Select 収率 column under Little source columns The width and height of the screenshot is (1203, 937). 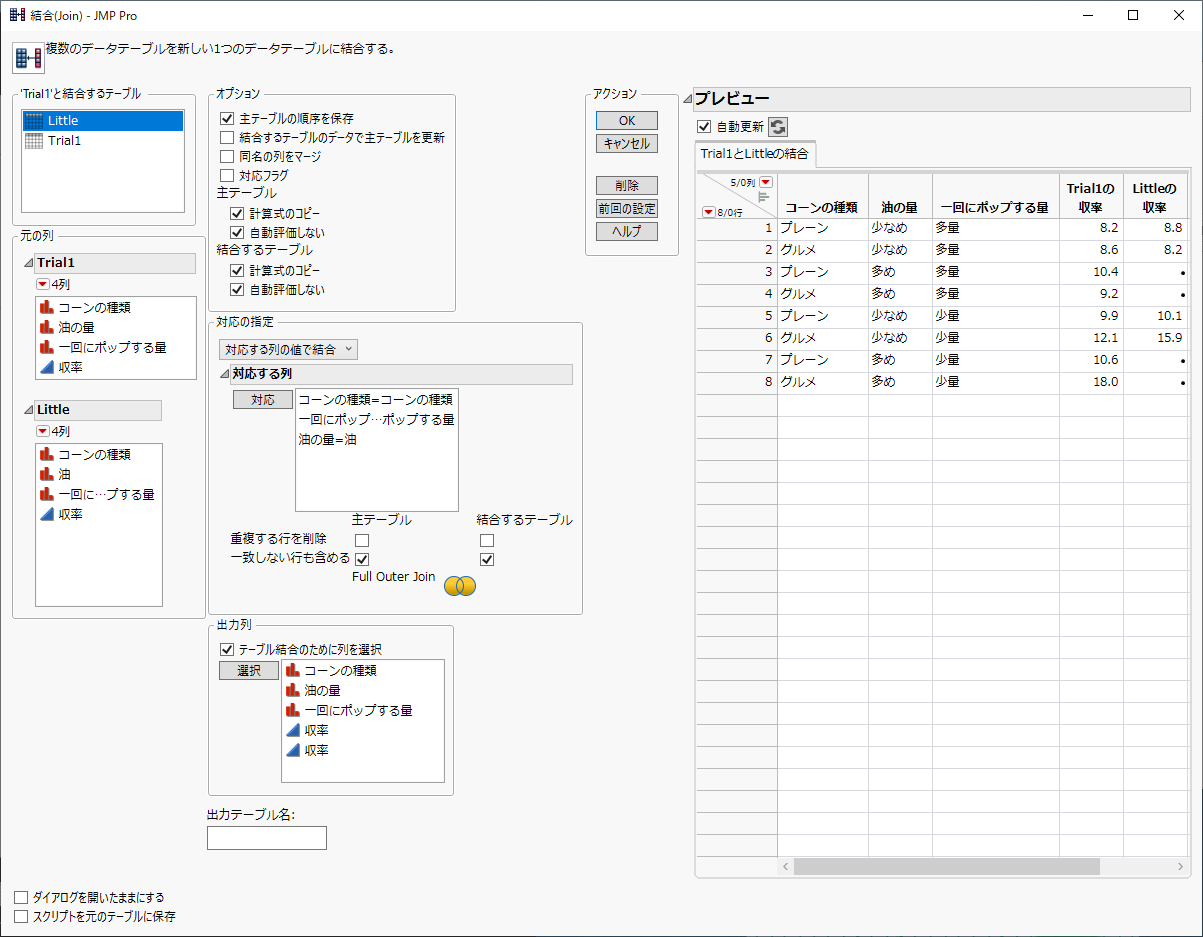pyautogui.click(x=70, y=514)
